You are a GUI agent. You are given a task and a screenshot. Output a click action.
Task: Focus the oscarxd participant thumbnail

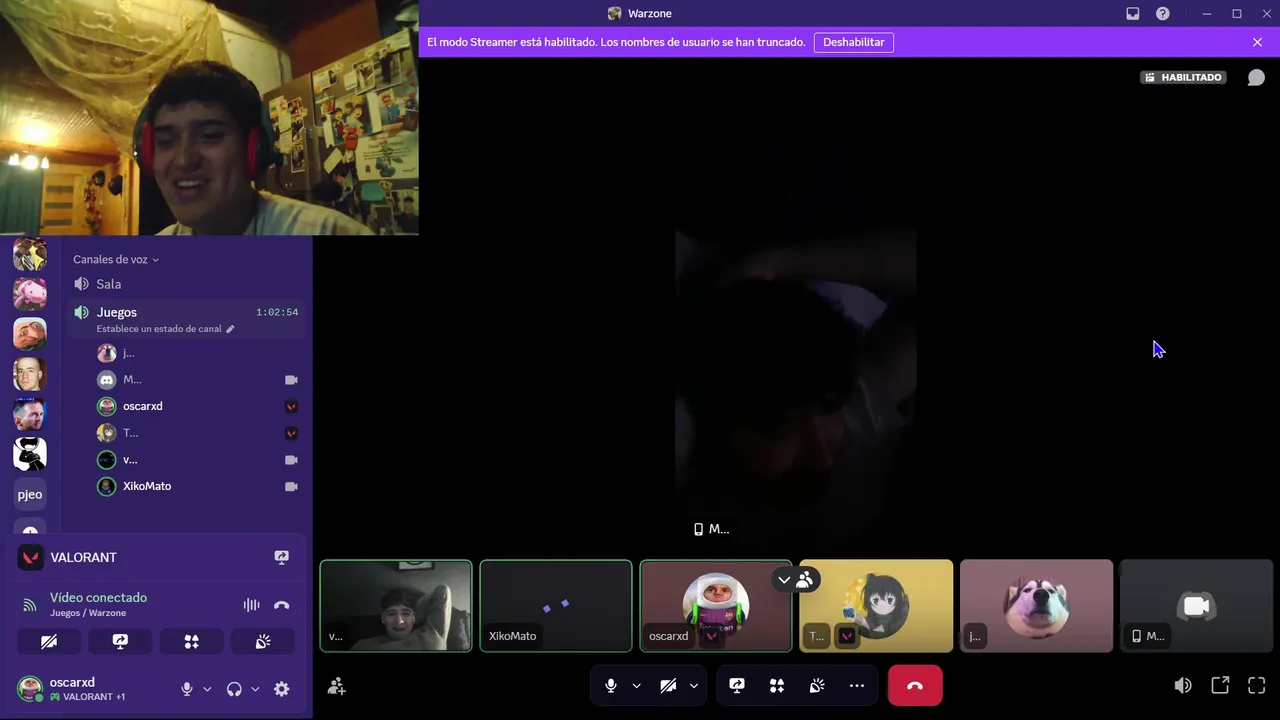click(x=716, y=606)
